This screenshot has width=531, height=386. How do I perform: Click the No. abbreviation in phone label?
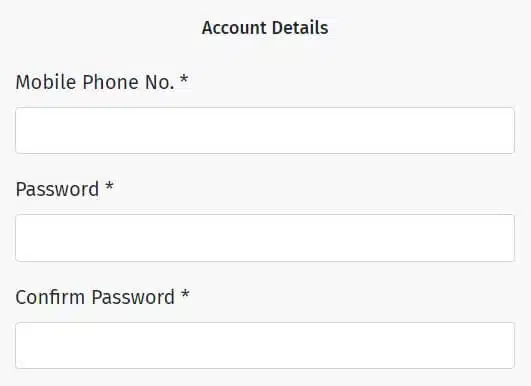click(160, 82)
